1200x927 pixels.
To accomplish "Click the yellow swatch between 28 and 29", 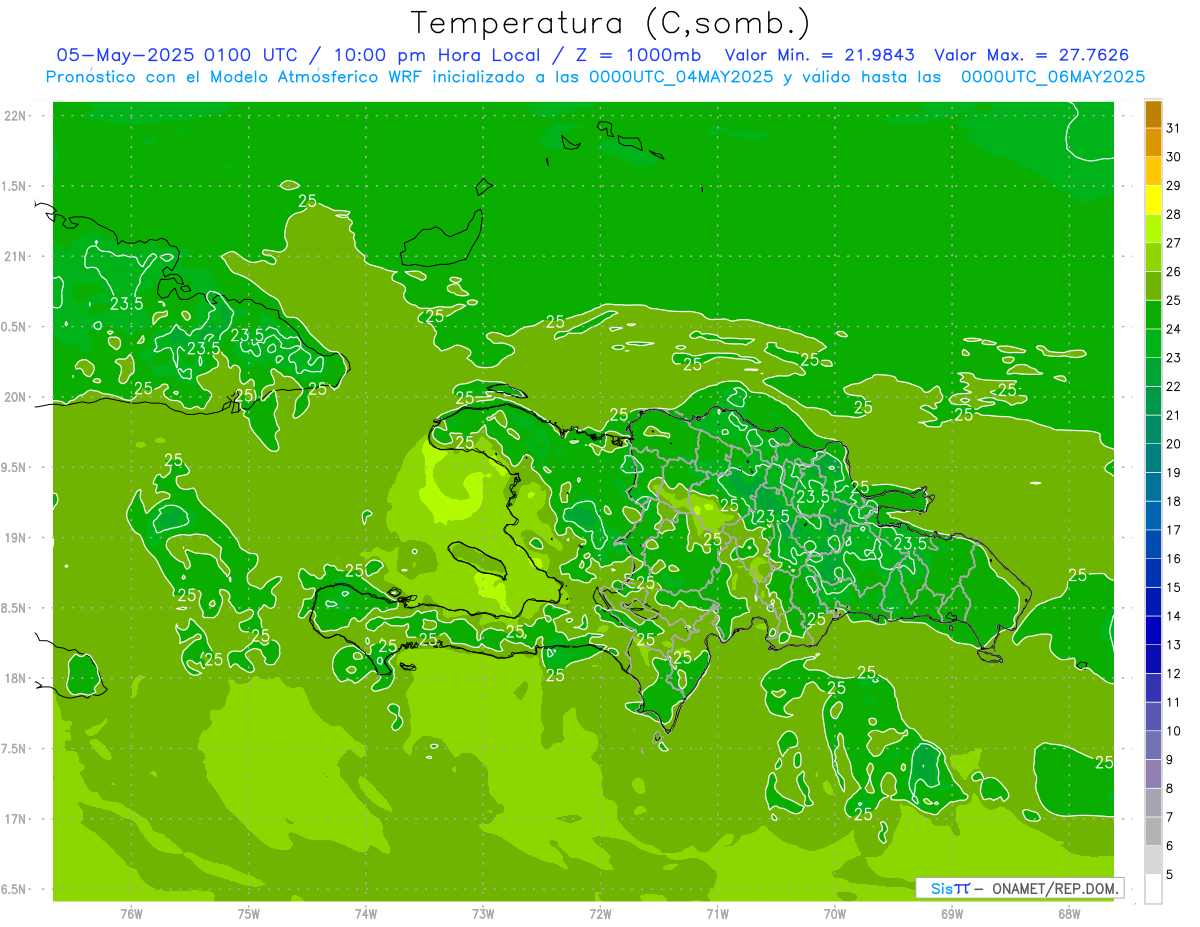I will 1153,201.
